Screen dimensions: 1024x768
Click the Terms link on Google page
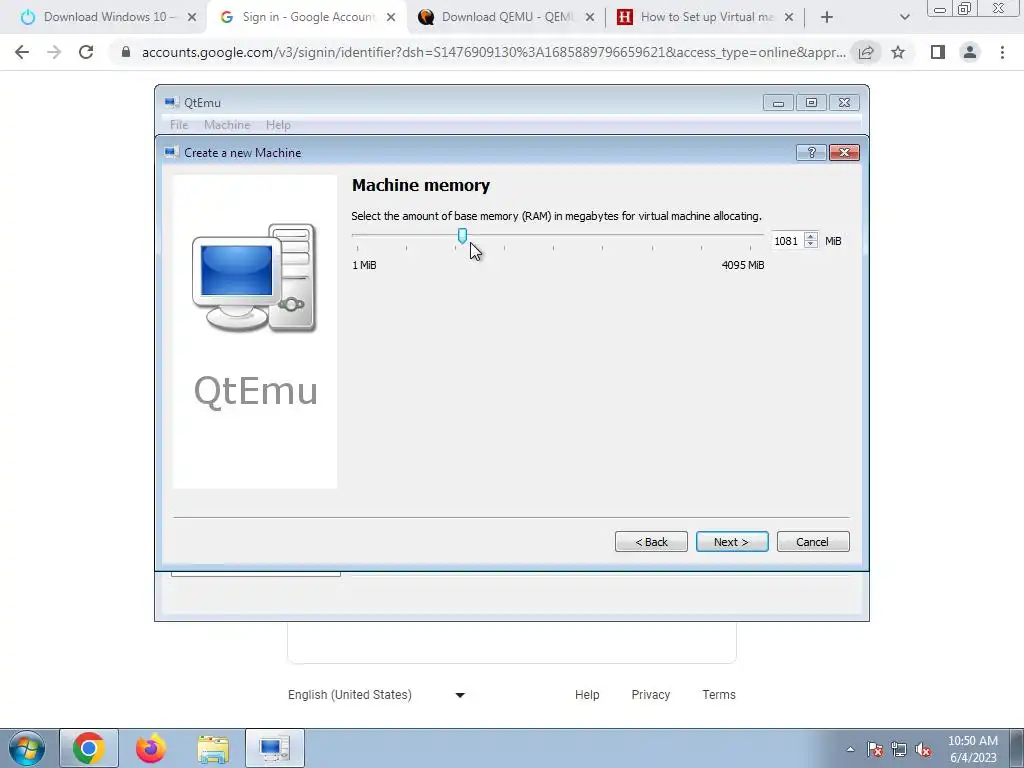(719, 695)
